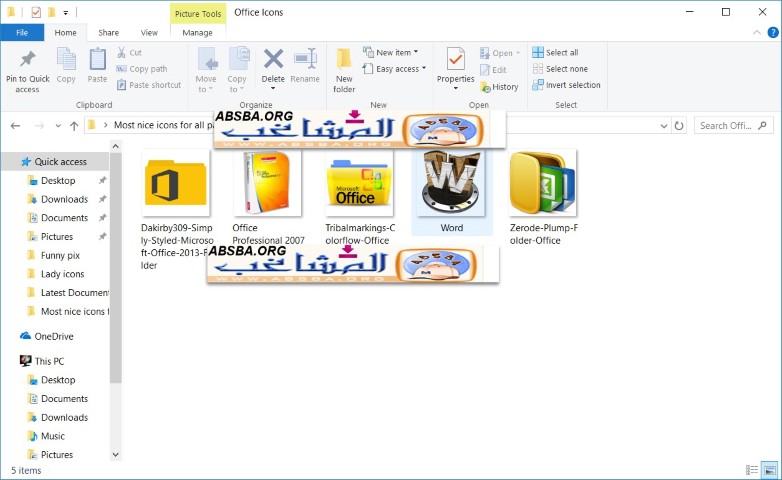Open the Copy to dropdown
Viewport: 782px width, 480px height.
tap(237, 70)
